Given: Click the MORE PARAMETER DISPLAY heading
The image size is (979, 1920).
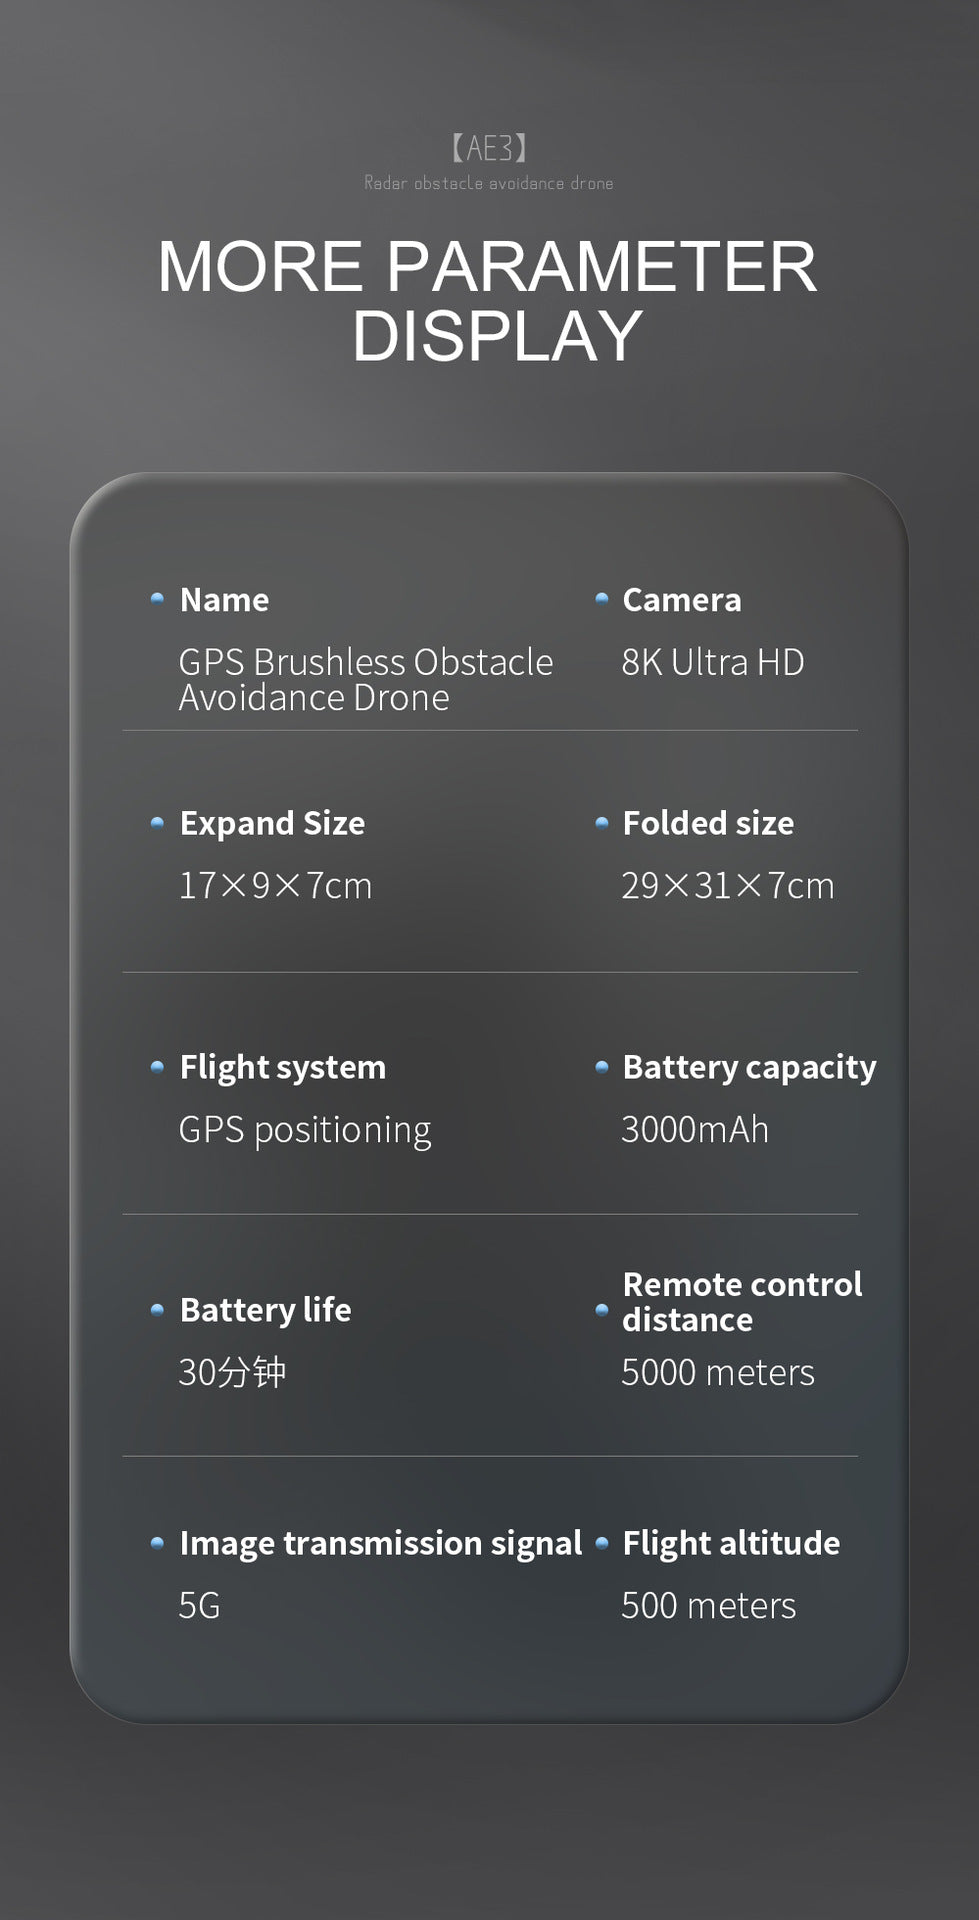Looking at the screenshot, I should (x=488, y=300).
